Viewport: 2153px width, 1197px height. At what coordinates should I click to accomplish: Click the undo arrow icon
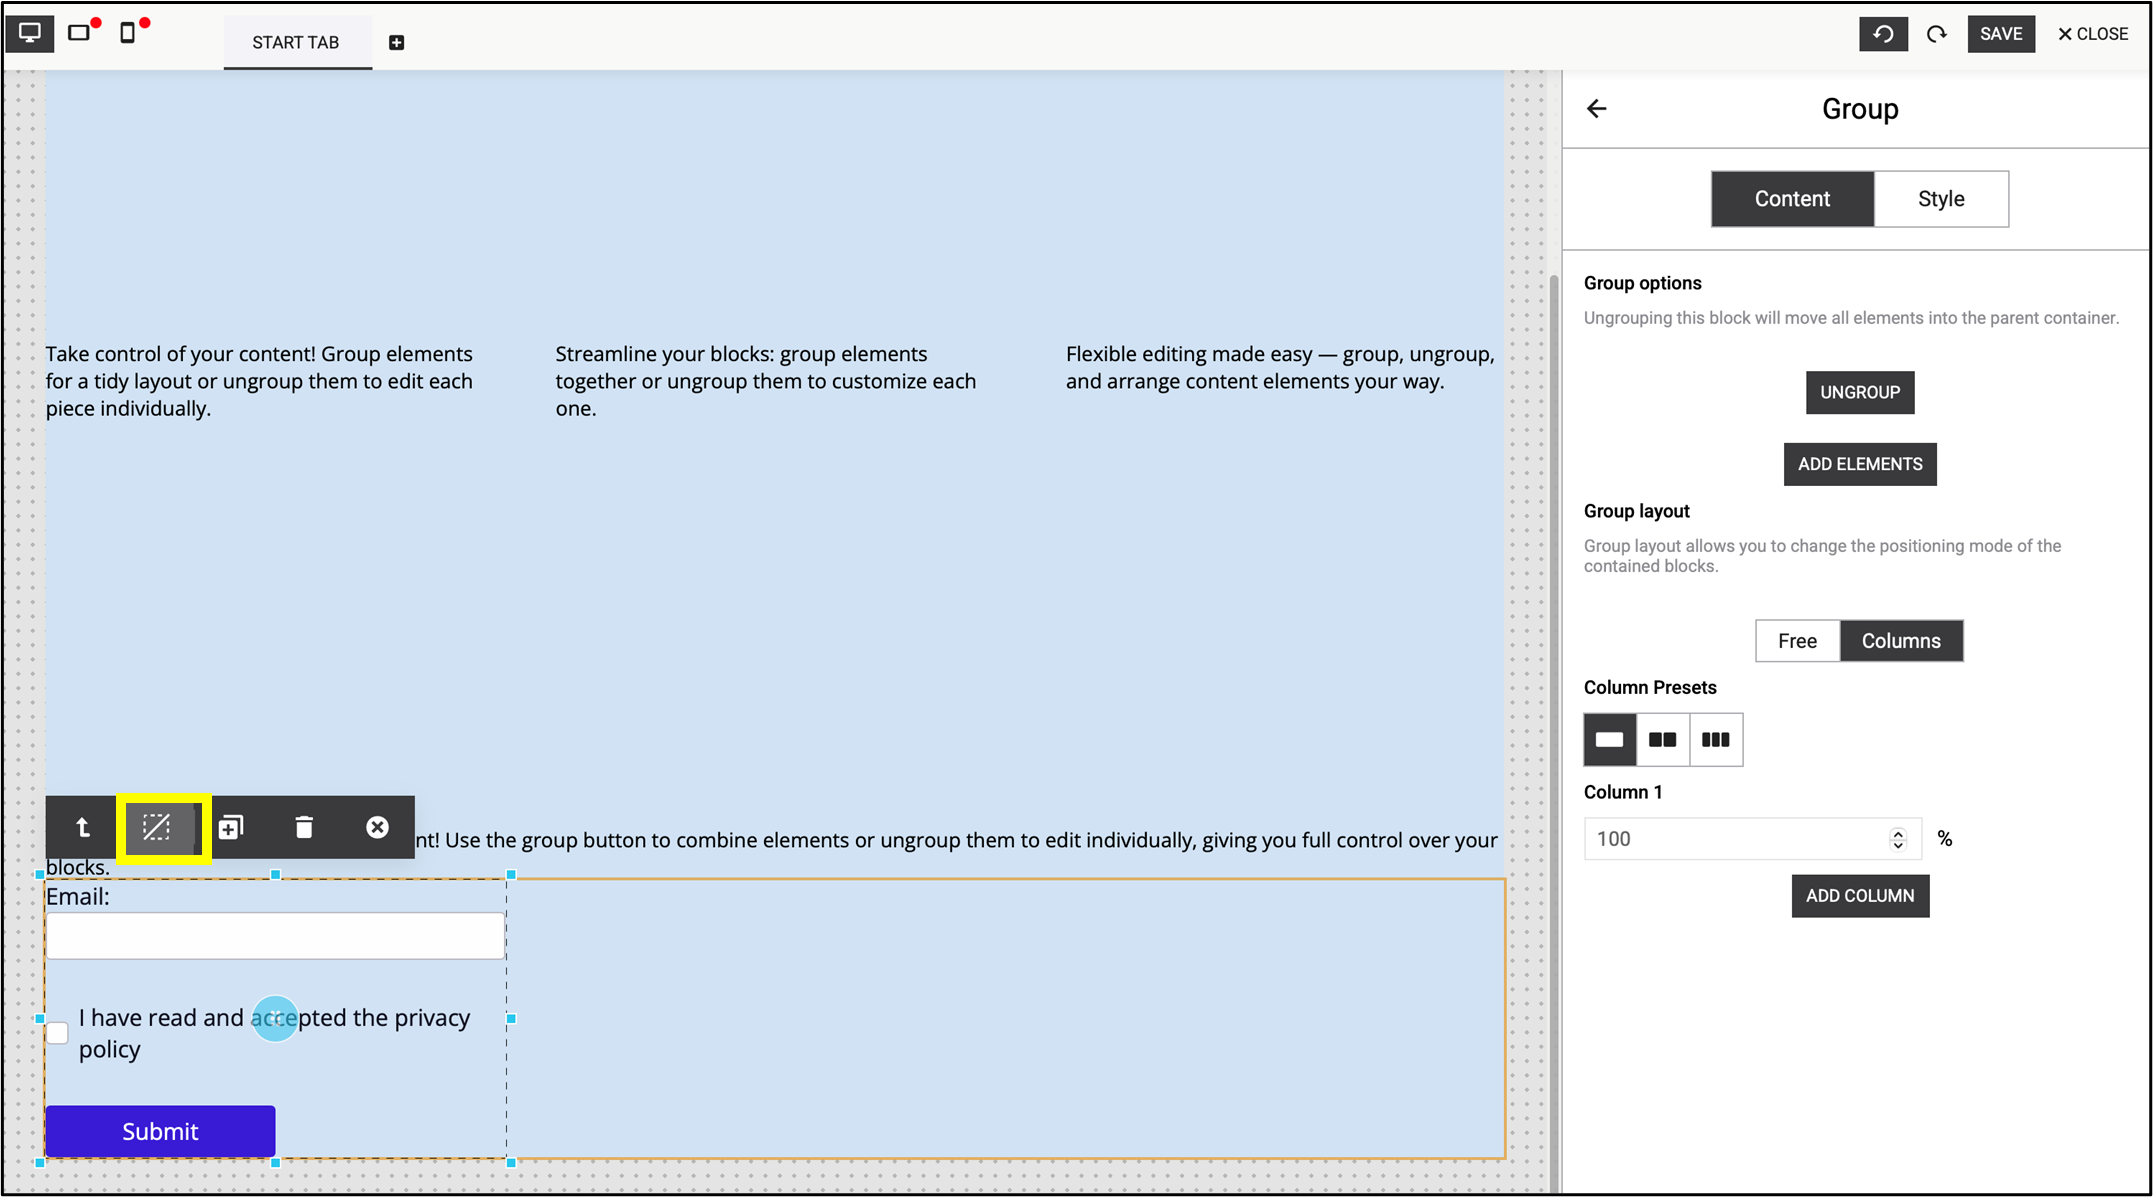[1883, 34]
